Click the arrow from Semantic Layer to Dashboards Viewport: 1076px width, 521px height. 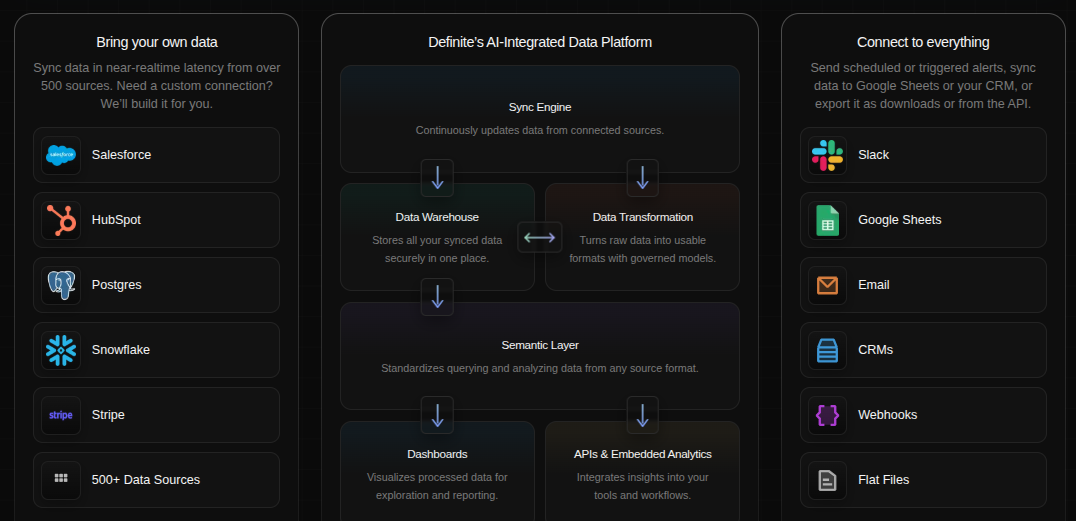(x=437, y=415)
